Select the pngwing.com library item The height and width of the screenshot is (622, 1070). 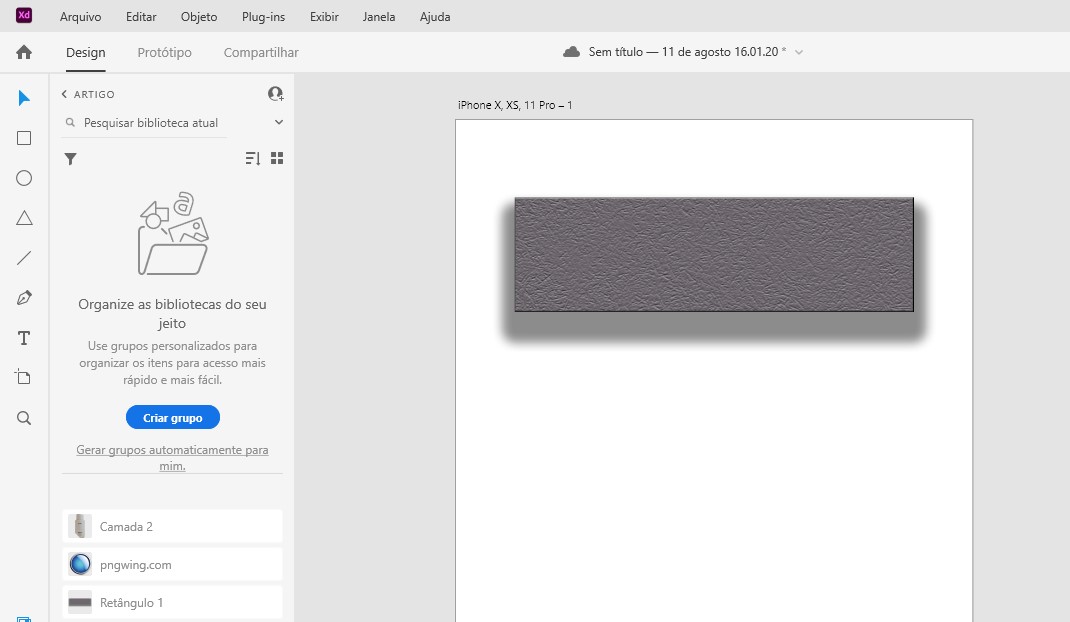pos(172,565)
